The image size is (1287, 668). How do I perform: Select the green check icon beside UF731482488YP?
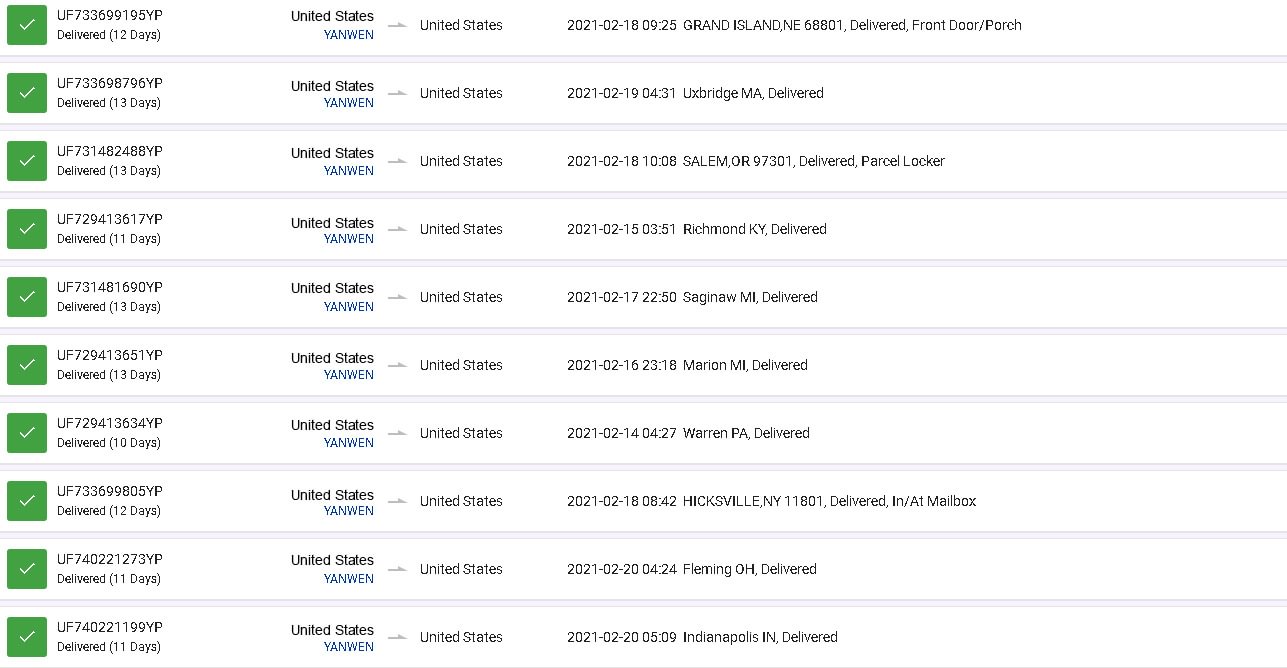tap(27, 161)
